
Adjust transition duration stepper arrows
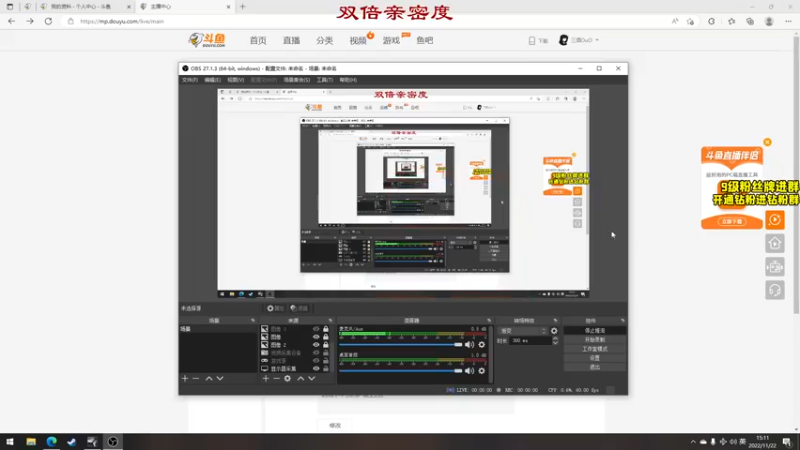coord(555,341)
